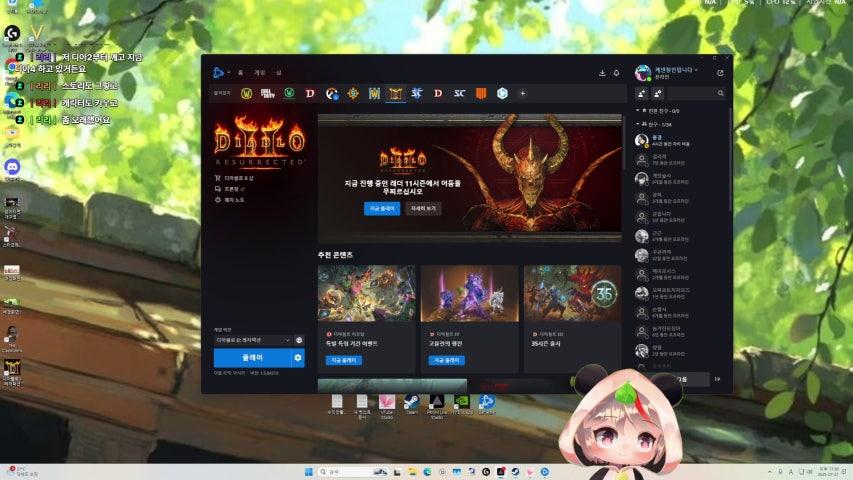The image size is (853, 480).
Task: Click the friends search field
Action: tap(697, 94)
